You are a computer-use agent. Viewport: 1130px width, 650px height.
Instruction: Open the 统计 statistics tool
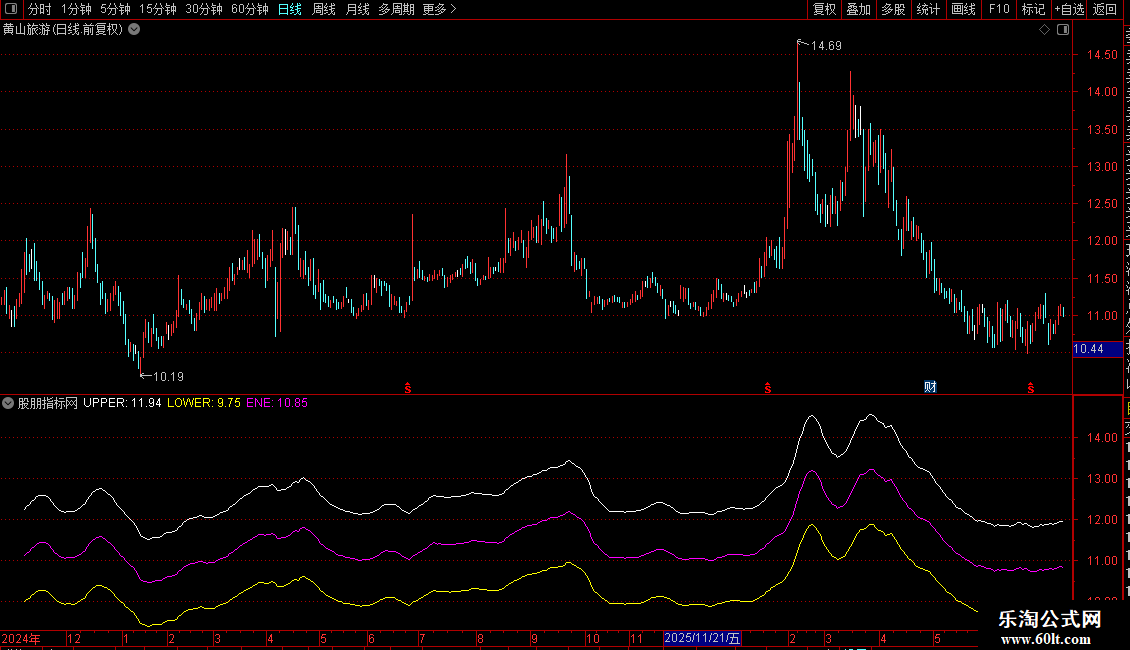pos(928,9)
